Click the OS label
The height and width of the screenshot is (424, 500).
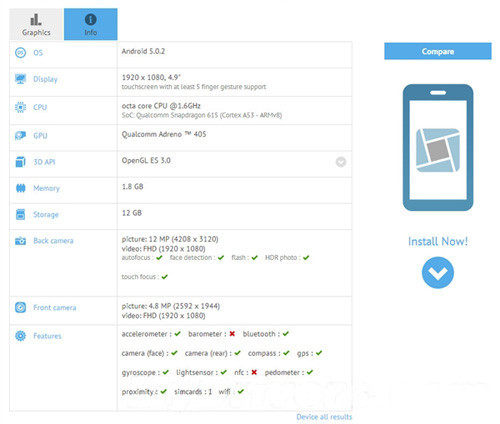(x=38, y=53)
